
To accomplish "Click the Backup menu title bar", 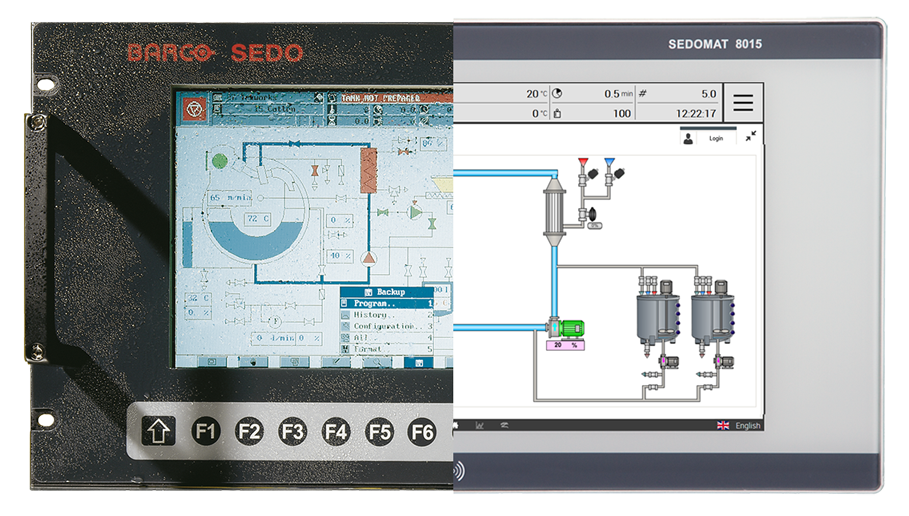I will pyautogui.click(x=387, y=292).
